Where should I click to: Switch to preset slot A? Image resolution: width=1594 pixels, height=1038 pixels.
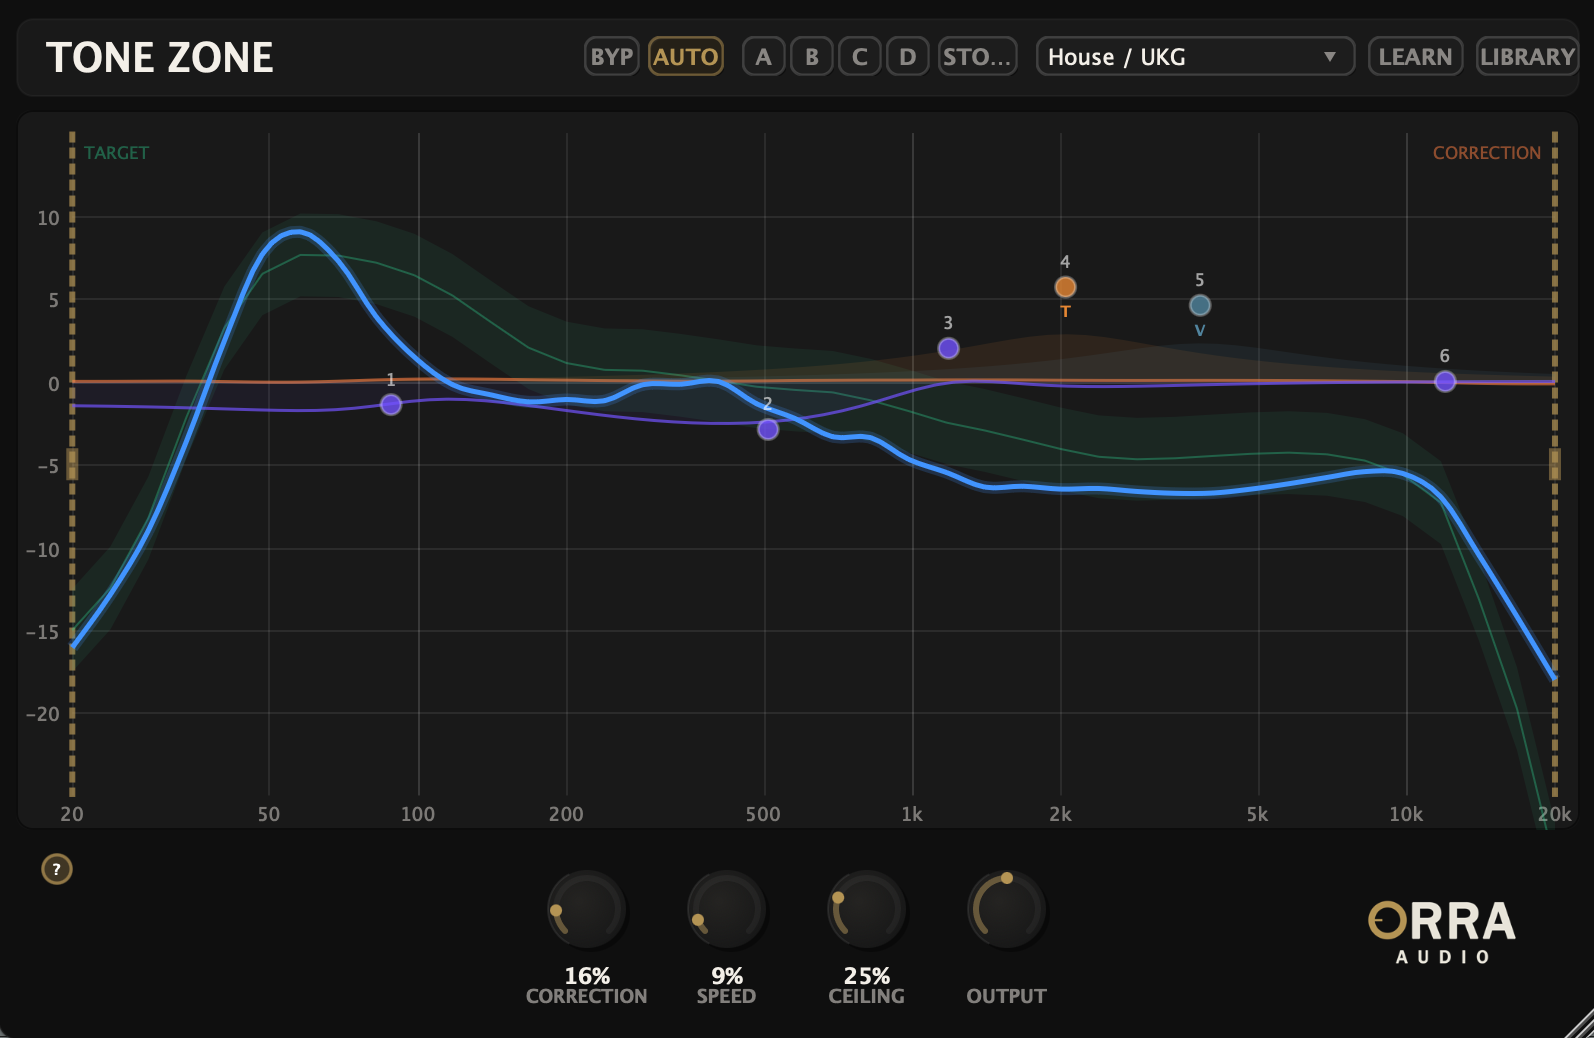(763, 57)
